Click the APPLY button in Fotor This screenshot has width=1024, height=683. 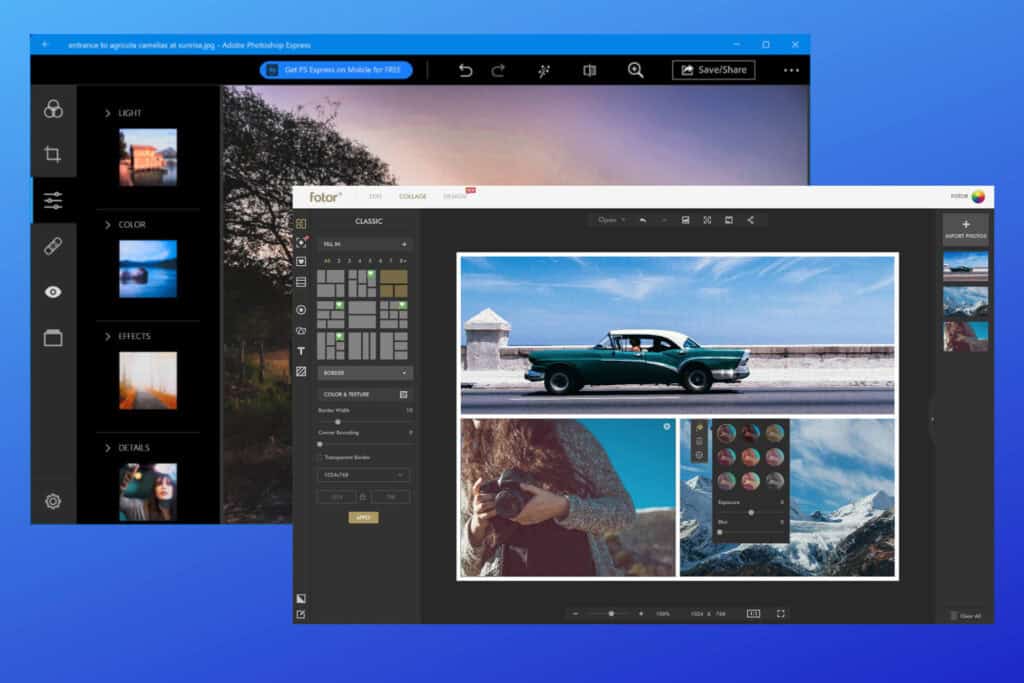364,518
